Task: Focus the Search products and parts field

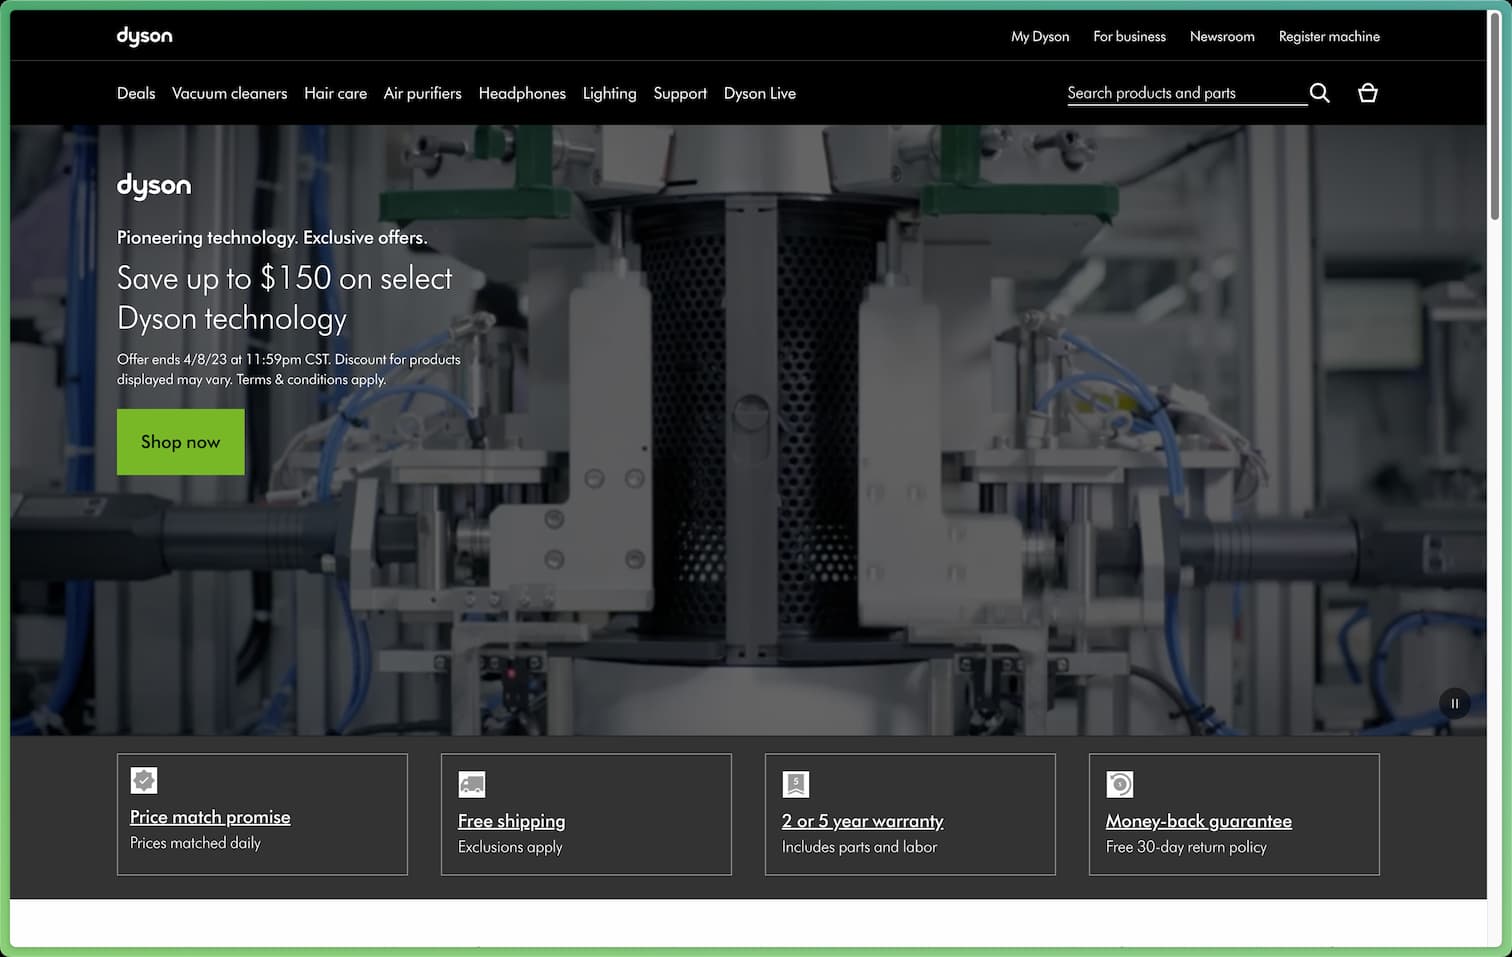Action: (x=1187, y=93)
